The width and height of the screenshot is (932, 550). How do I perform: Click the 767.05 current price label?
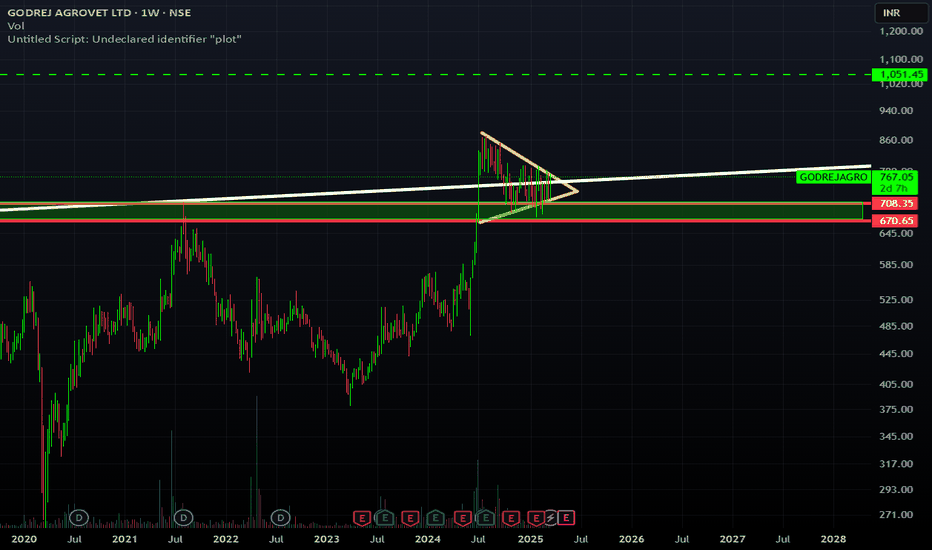click(x=896, y=177)
